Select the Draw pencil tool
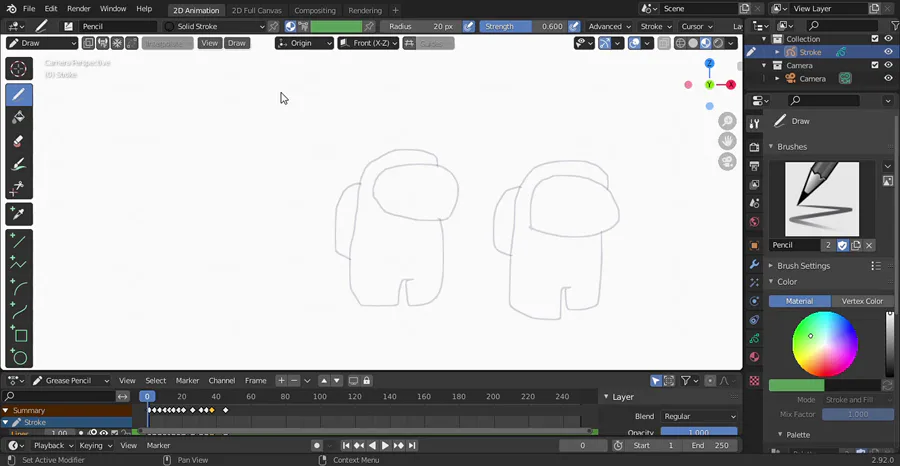Image resolution: width=900 pixels, height=466 pixels. 19,95
